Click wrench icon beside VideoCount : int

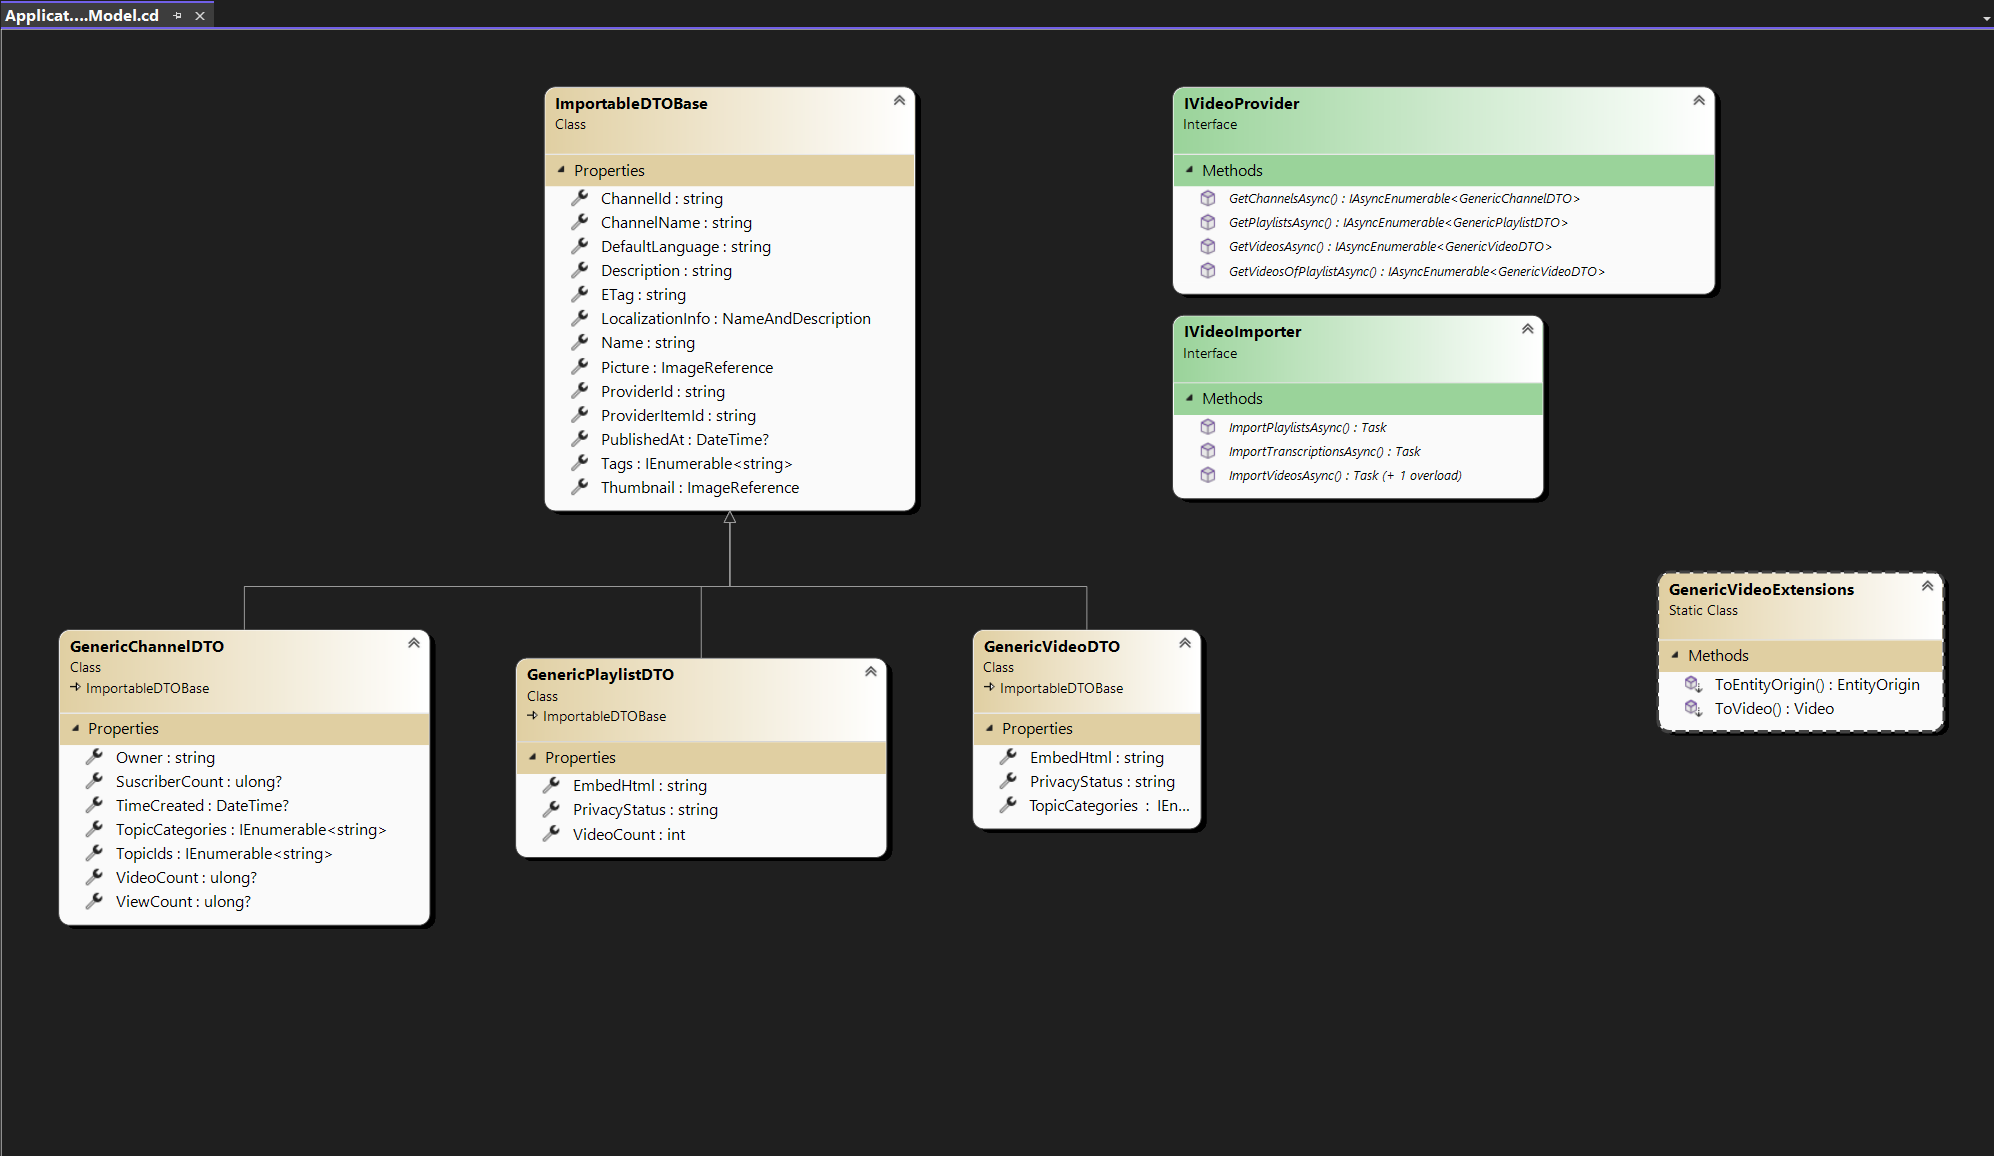tap(551, 834)
